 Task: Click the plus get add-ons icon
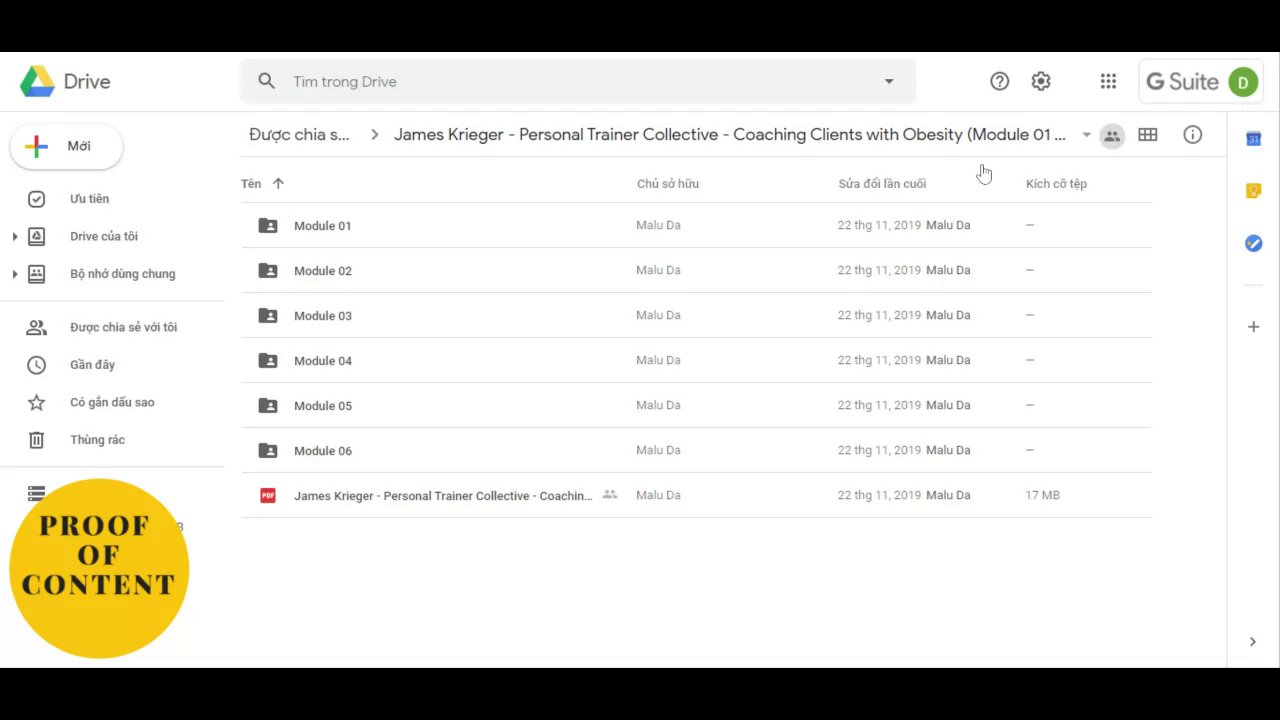tap(1253, 327)
